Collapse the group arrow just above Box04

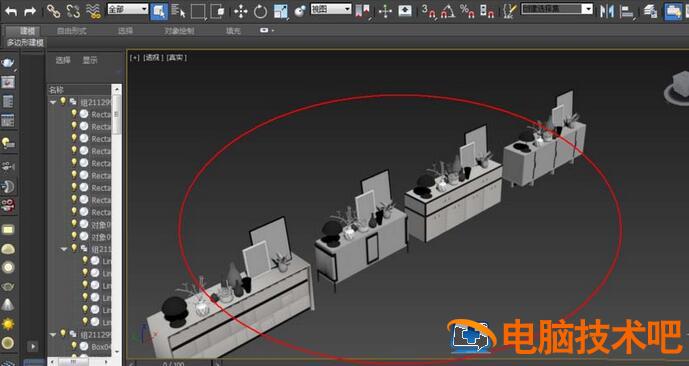click(x=53, y=335)
